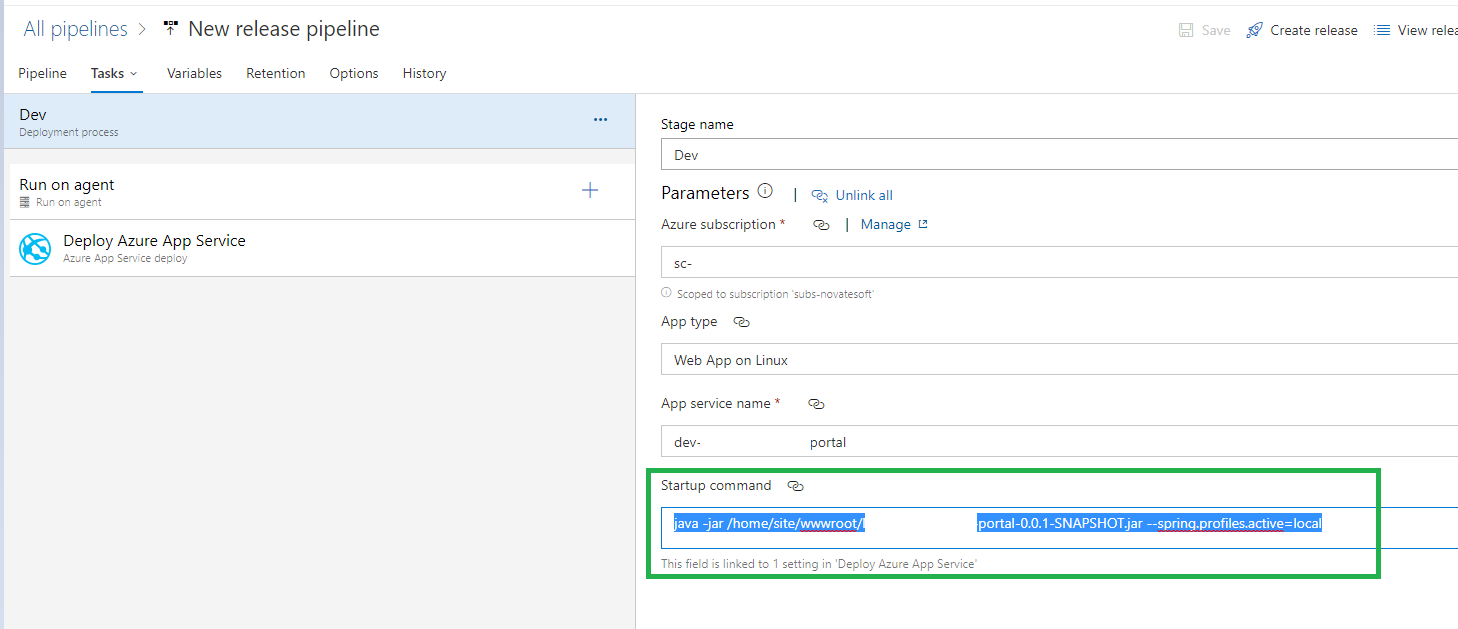This screenshot has height=629, width=1458.
Task: Click the Parameters heading
Action: 705,192
